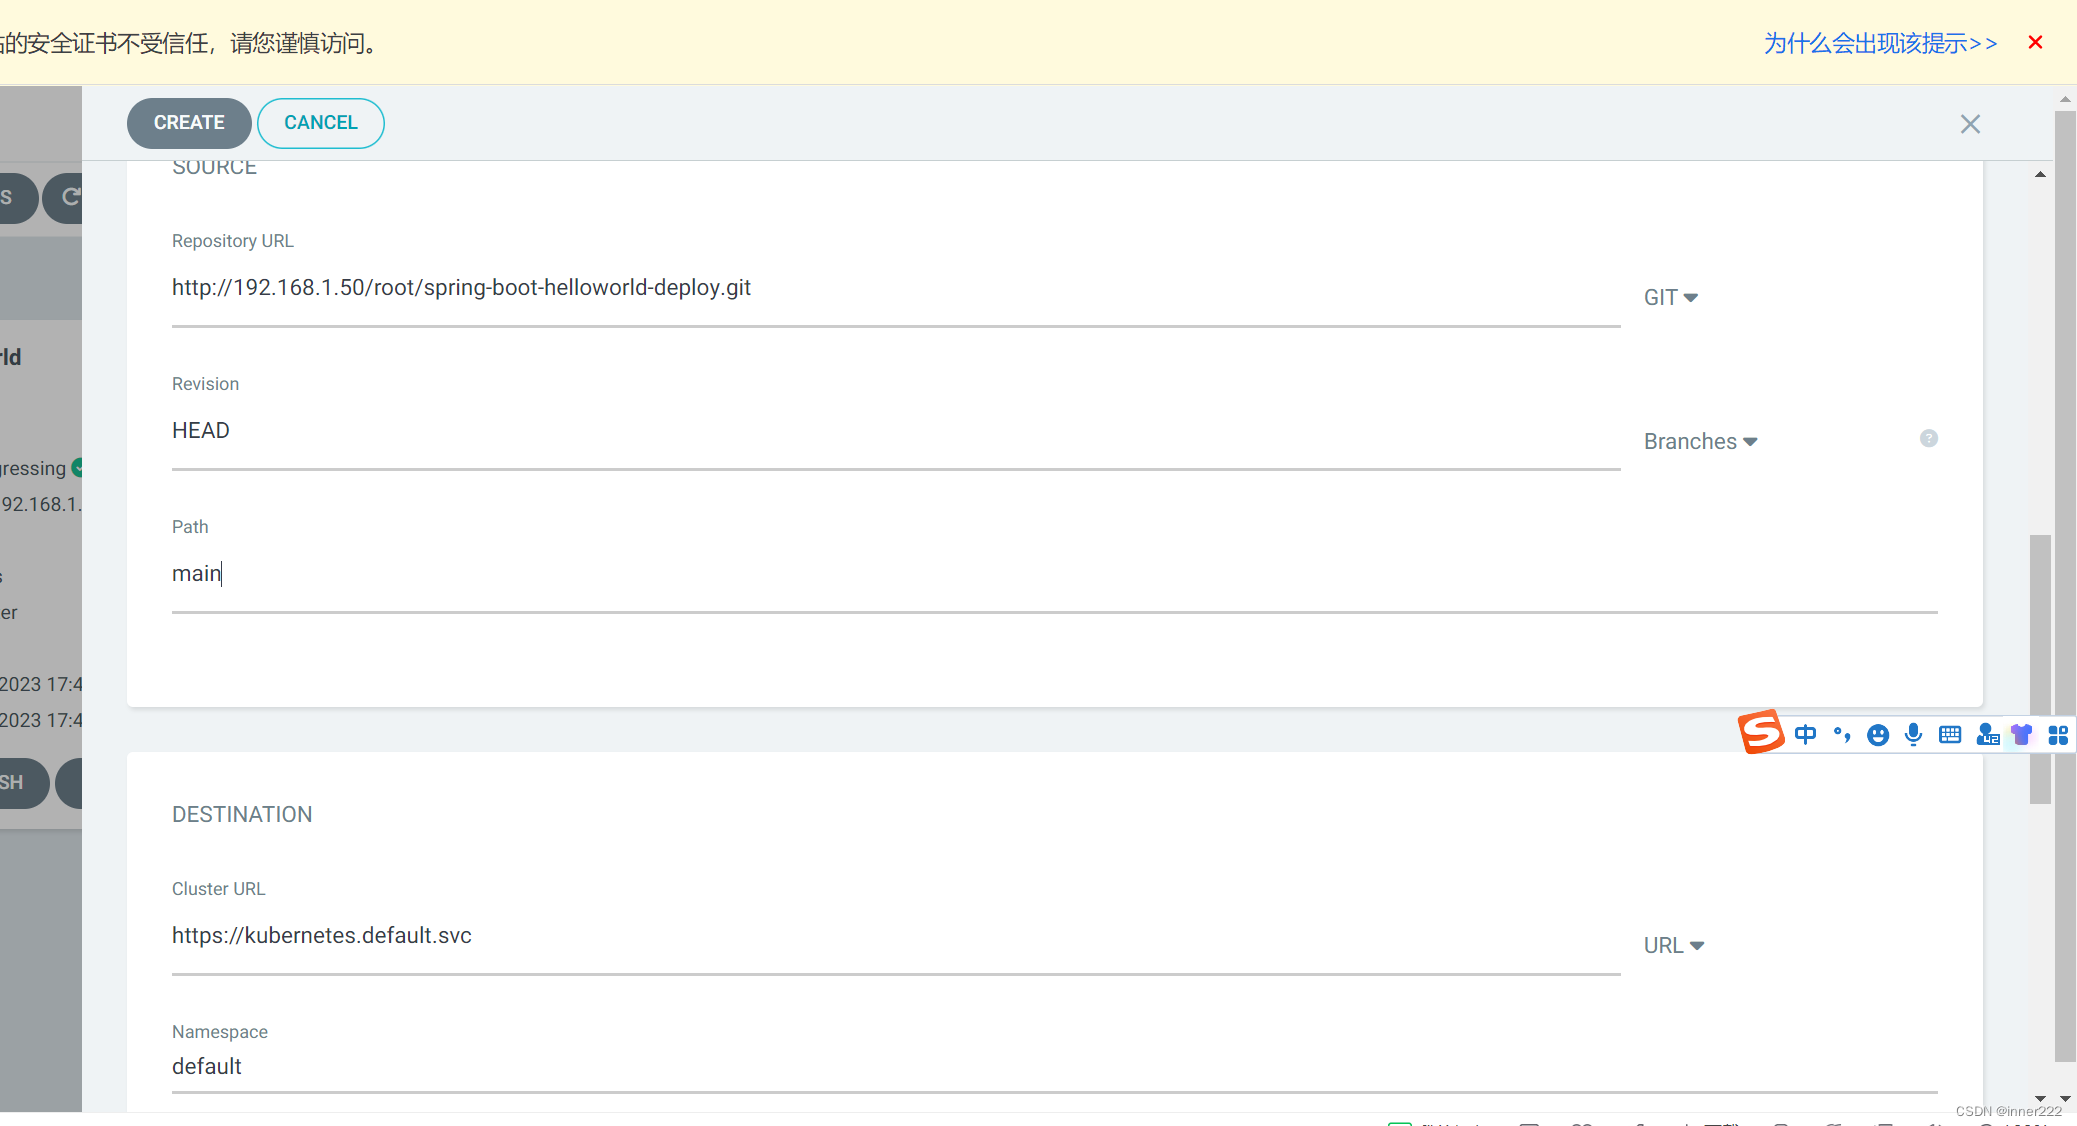Click the inner panel scroll up arrow
Viewport: 2077px width, 1126px height.
click(x=2040, y=174)
